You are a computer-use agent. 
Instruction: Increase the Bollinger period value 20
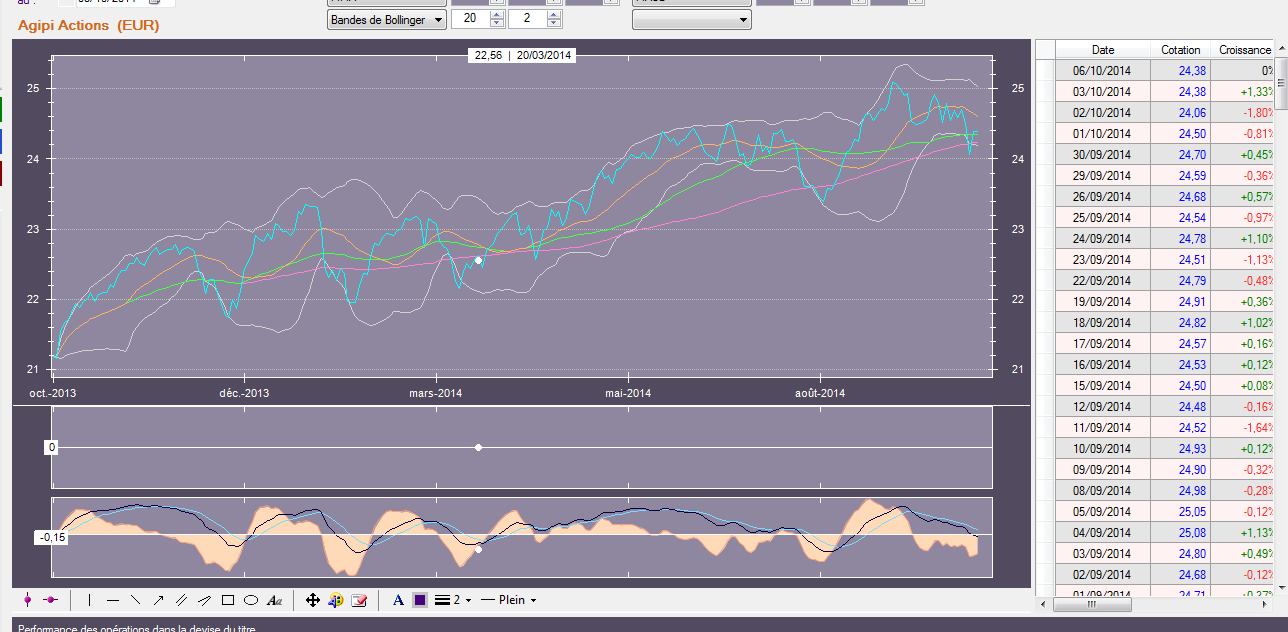pyautogui.click(x=497, y=15)
